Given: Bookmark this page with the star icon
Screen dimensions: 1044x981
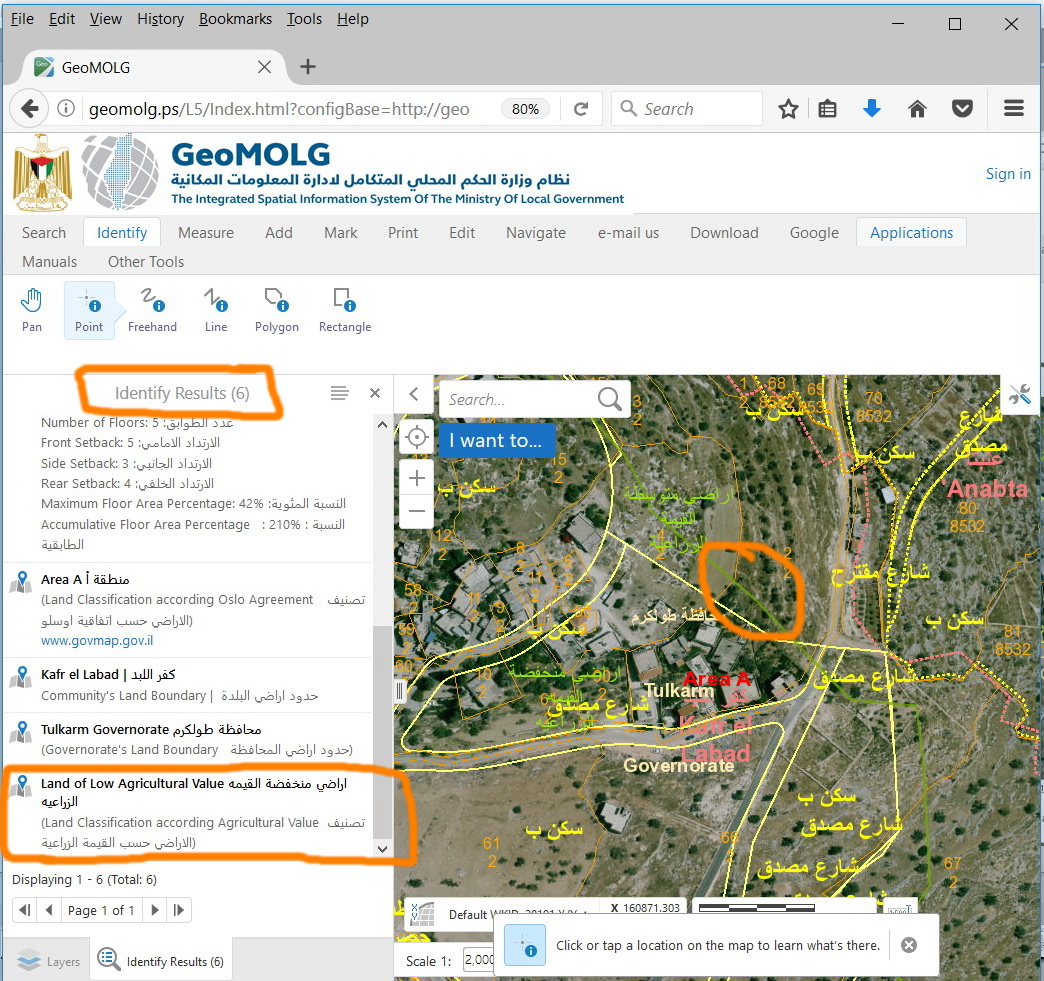Looking at the screenshot, I should pyautogui.click(x=788, y=109).
